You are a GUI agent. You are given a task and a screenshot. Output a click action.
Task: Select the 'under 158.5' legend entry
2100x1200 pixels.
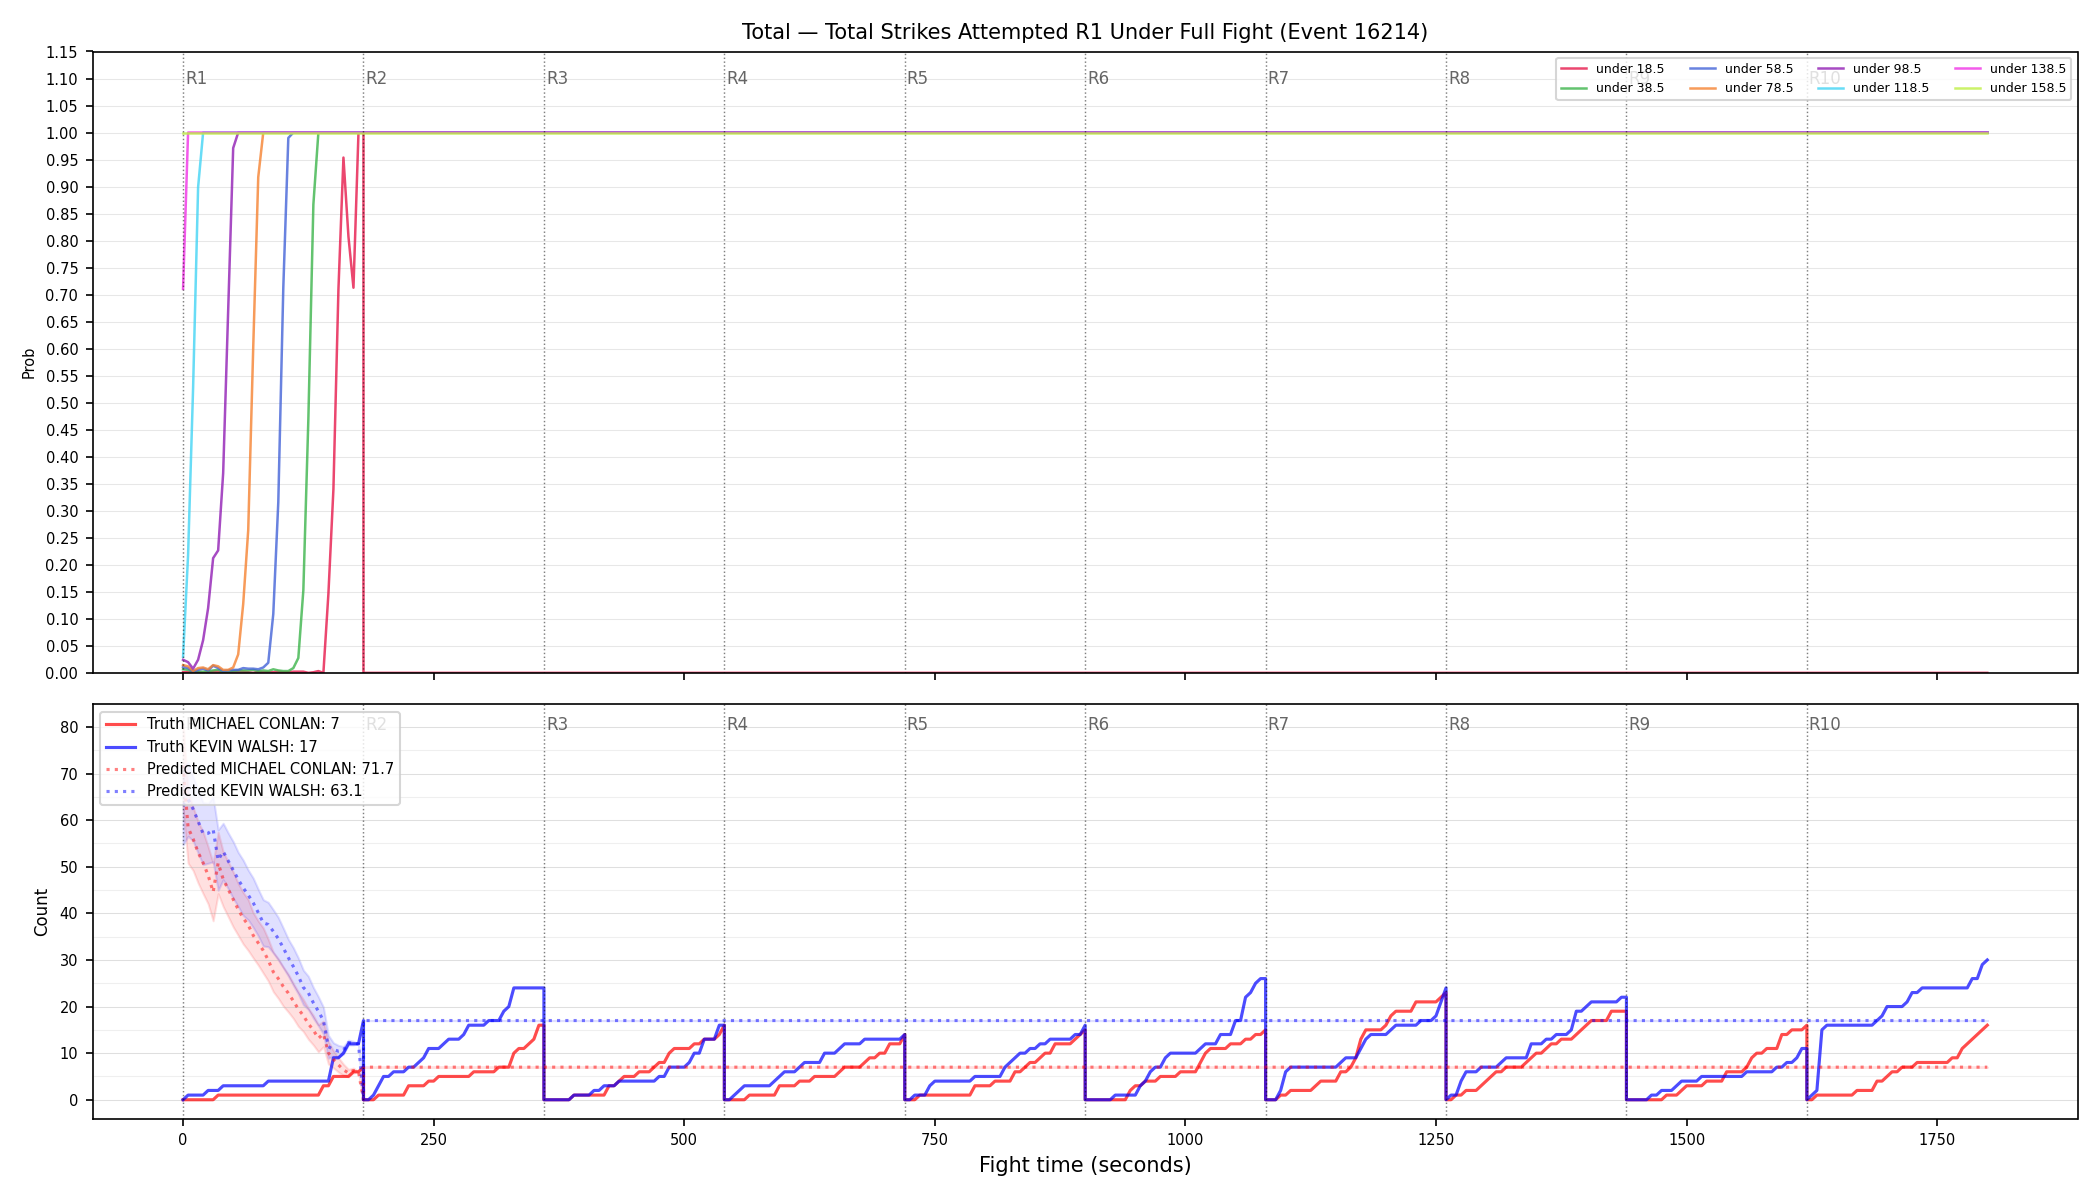click(2011, 88)
